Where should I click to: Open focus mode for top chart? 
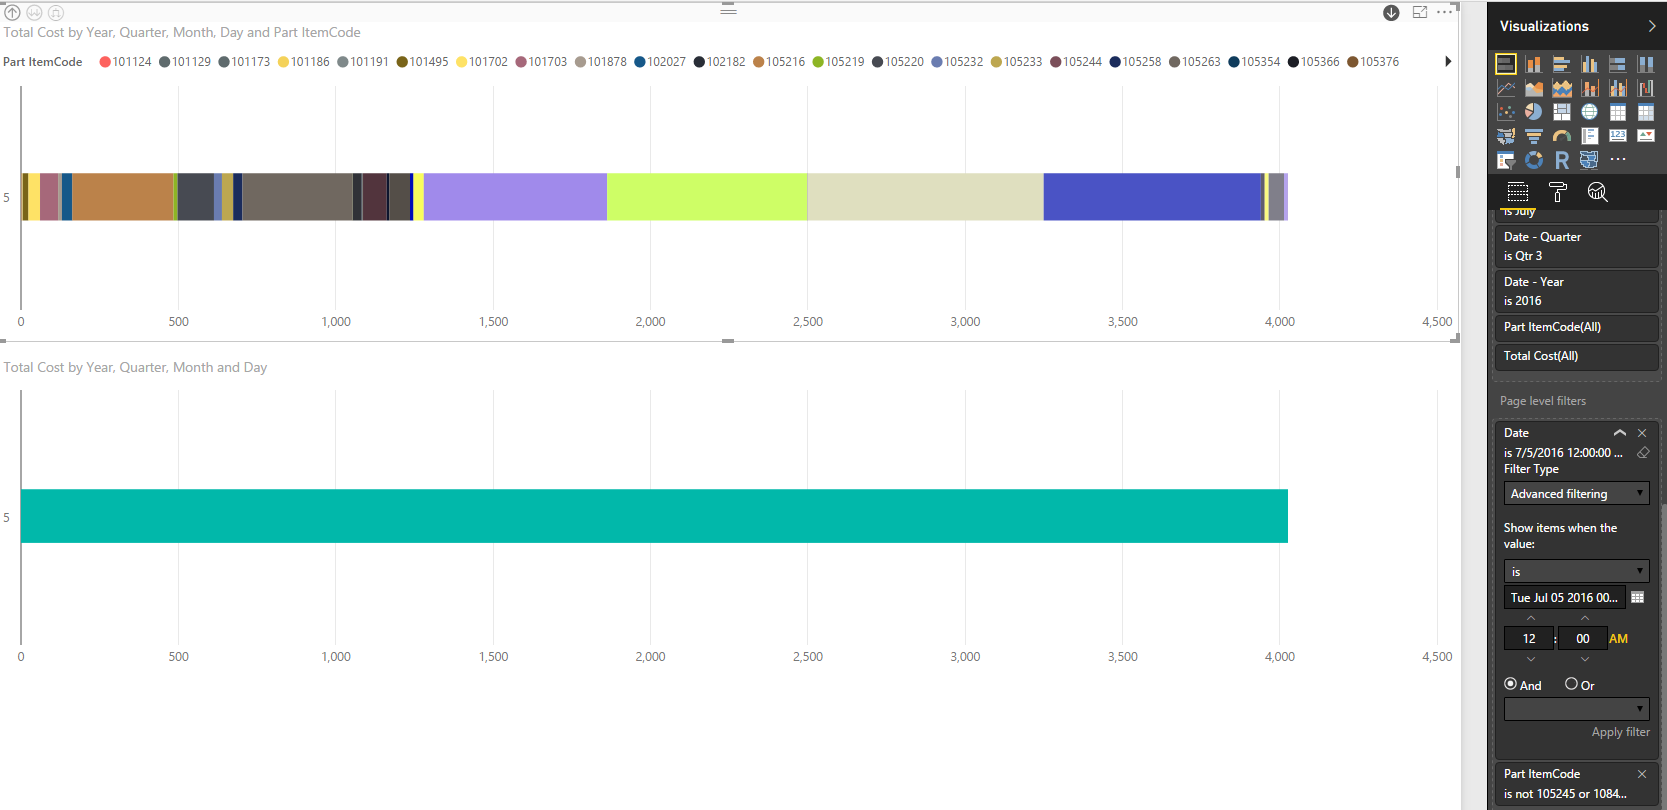point(1419,12)
